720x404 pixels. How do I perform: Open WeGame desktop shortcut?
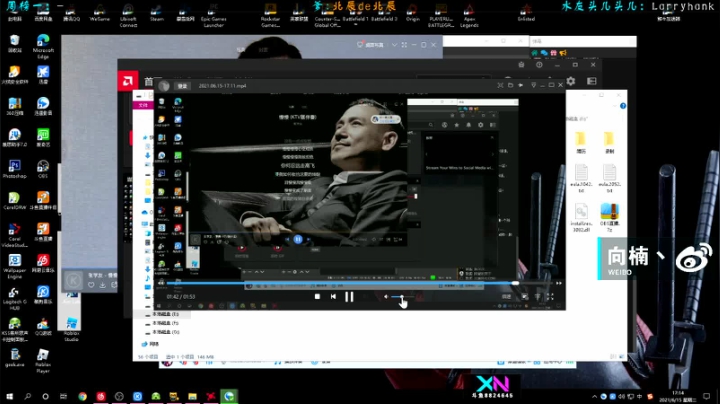click(x=100, y=13)
